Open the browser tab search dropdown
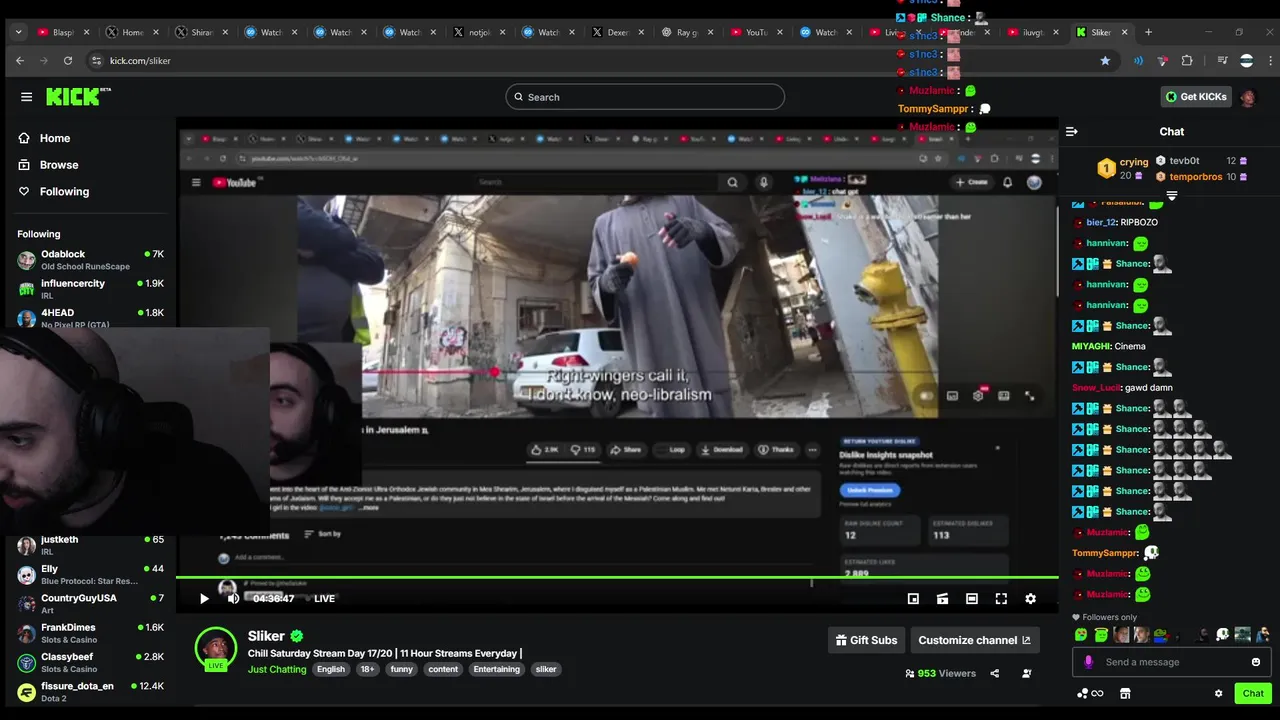Image resolution: width=1280 pixels, height=720 pixels. (18, 32)
